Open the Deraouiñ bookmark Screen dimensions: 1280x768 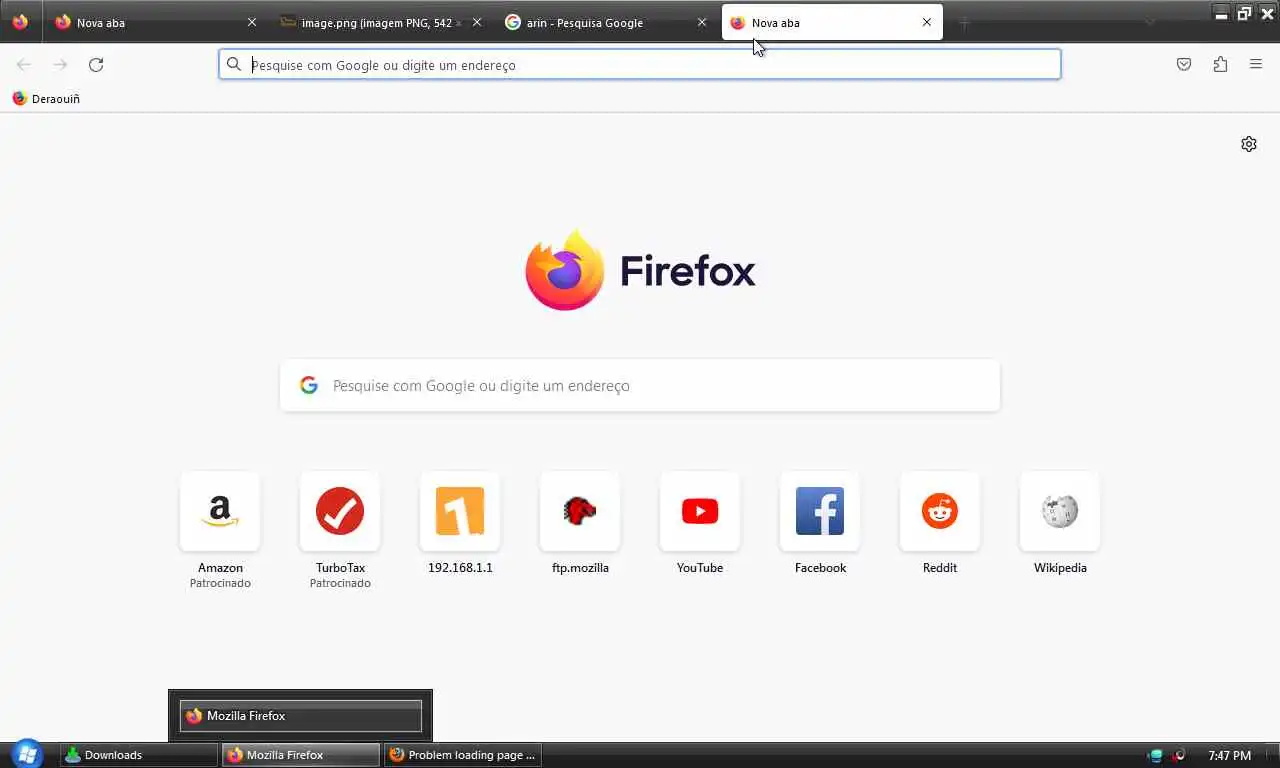point(46,99)
